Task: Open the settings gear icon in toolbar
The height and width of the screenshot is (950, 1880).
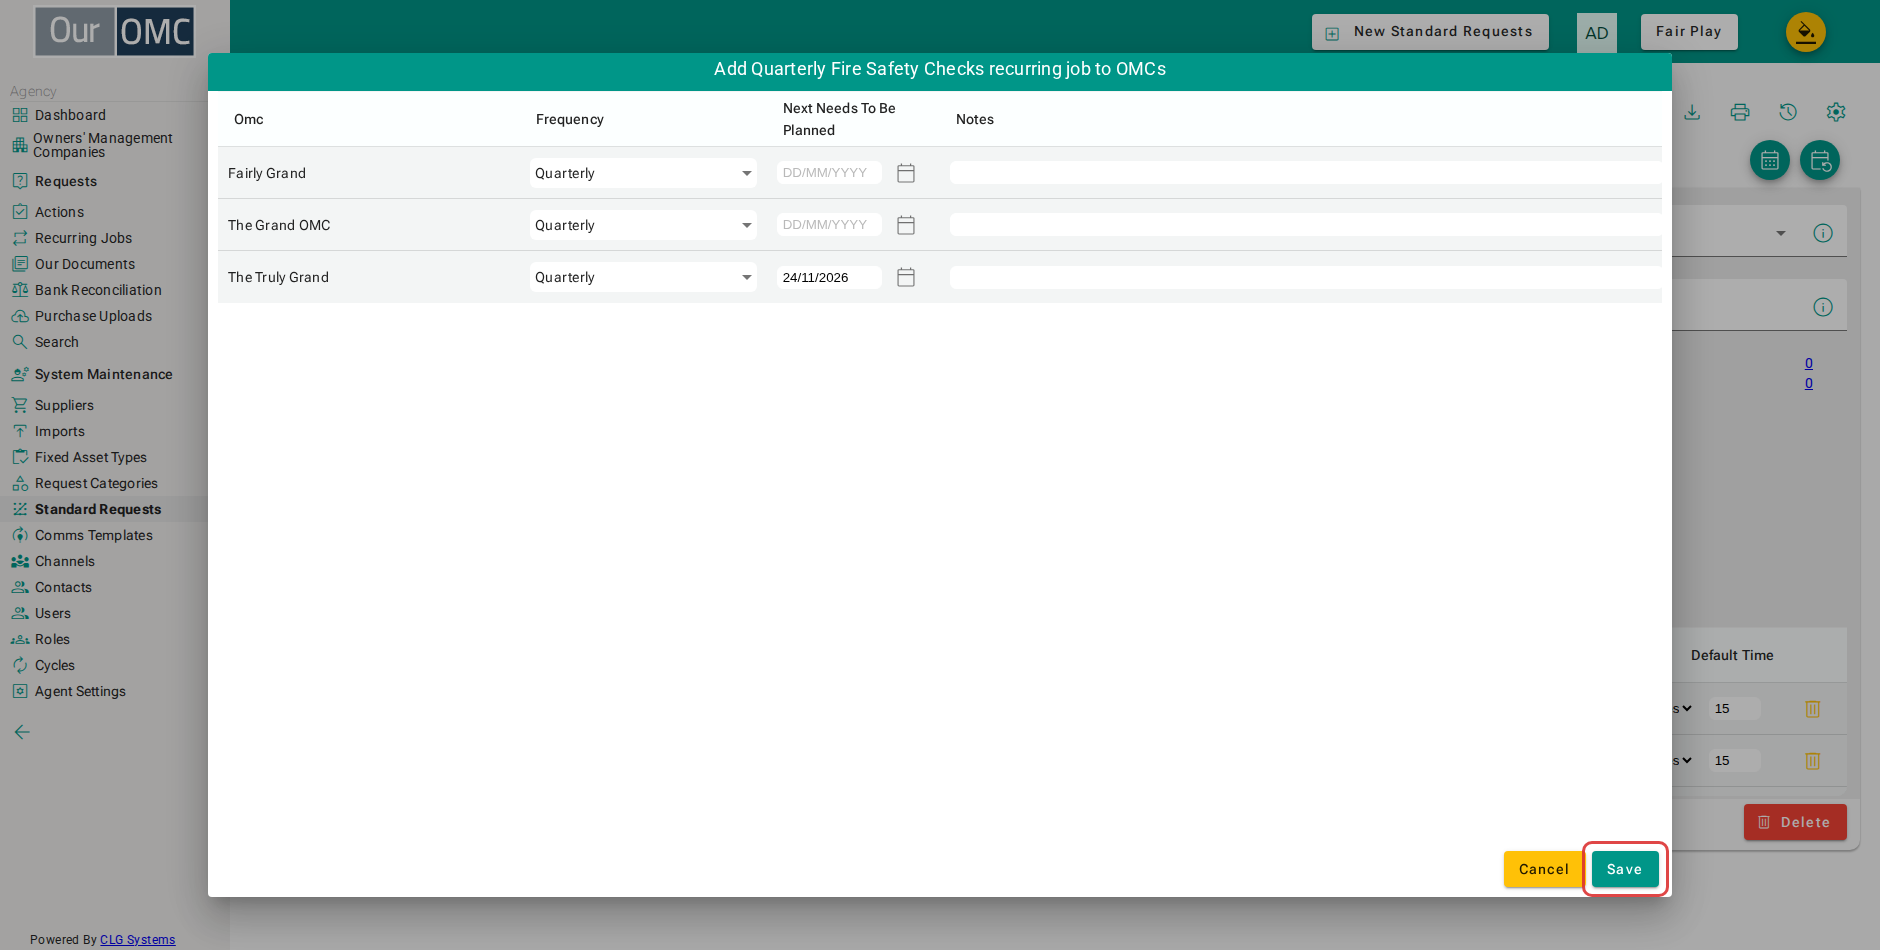Action: click(x=1836, y=112)
